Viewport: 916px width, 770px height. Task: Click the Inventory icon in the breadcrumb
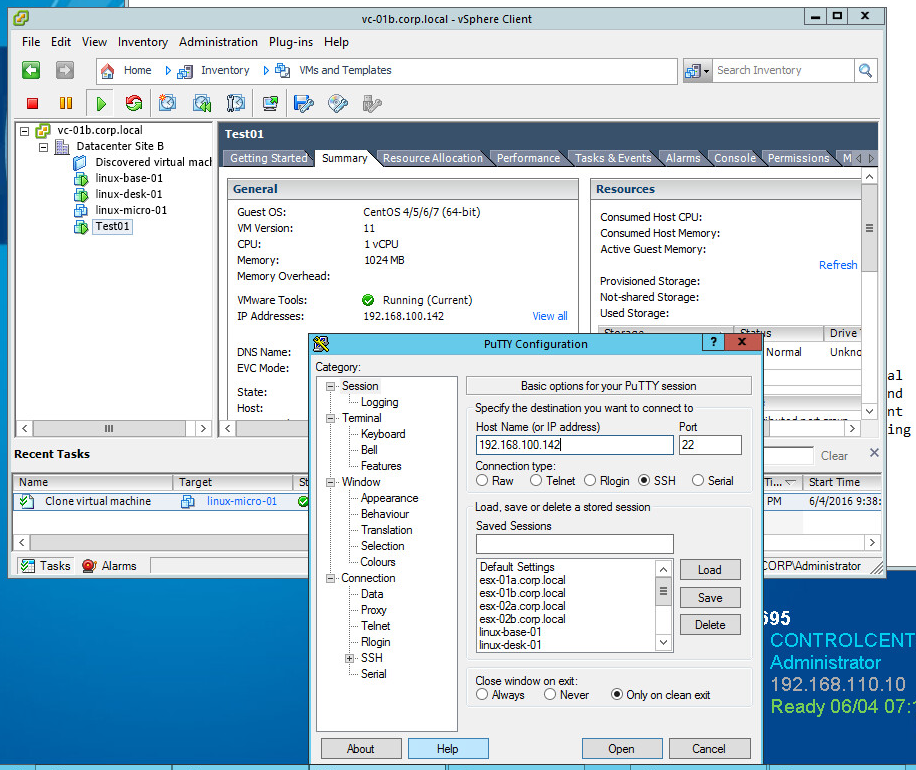click(x=185, y=71)
